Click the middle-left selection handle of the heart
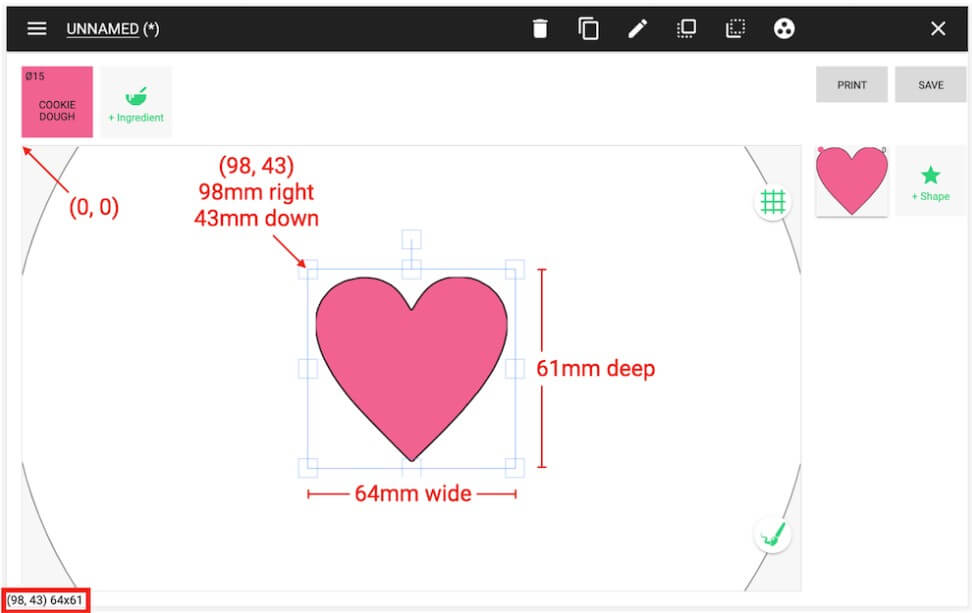The height and width of the screenshot is (613, 972). pyautogui.click(x=308, y=369)
